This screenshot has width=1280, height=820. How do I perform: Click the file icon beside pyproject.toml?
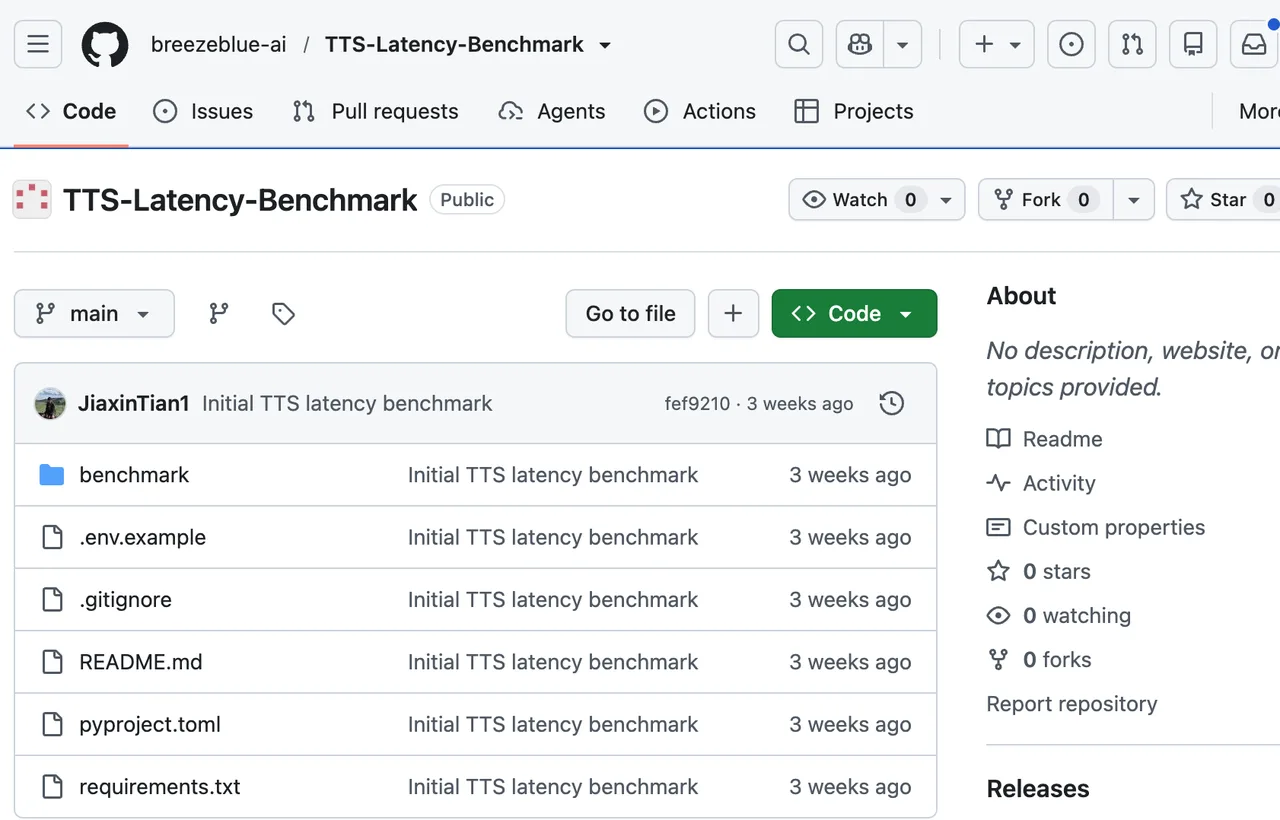[x=52, y=725]
